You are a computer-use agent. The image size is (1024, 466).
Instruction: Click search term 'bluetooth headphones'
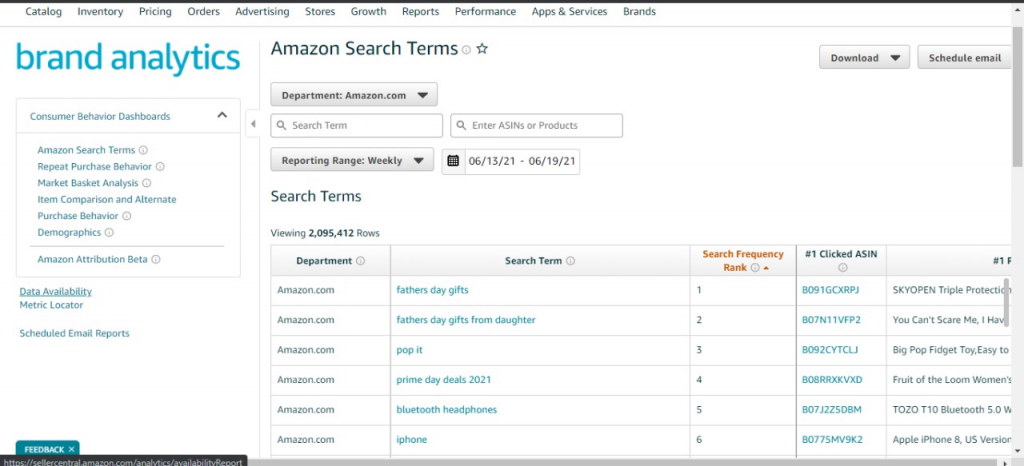(x=447, y=410)
